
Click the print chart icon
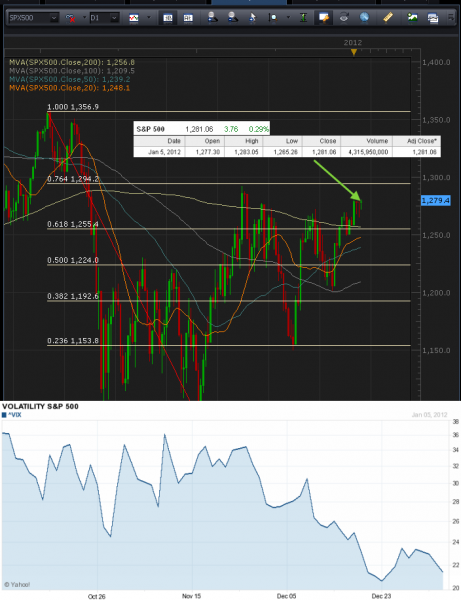click(x=433, y=18)
